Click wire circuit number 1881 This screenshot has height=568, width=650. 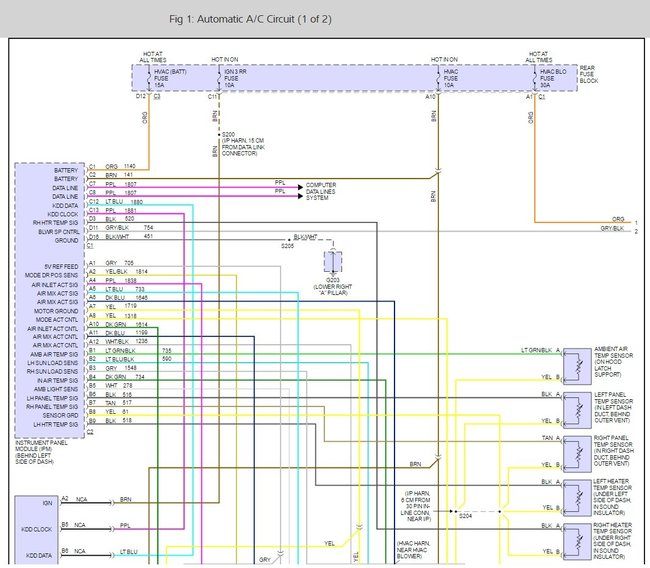130,211
